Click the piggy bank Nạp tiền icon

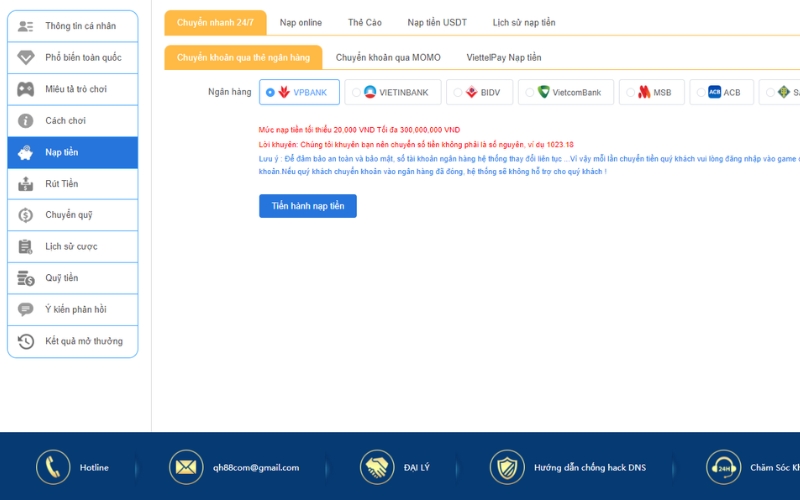click(x=26, y=152)
